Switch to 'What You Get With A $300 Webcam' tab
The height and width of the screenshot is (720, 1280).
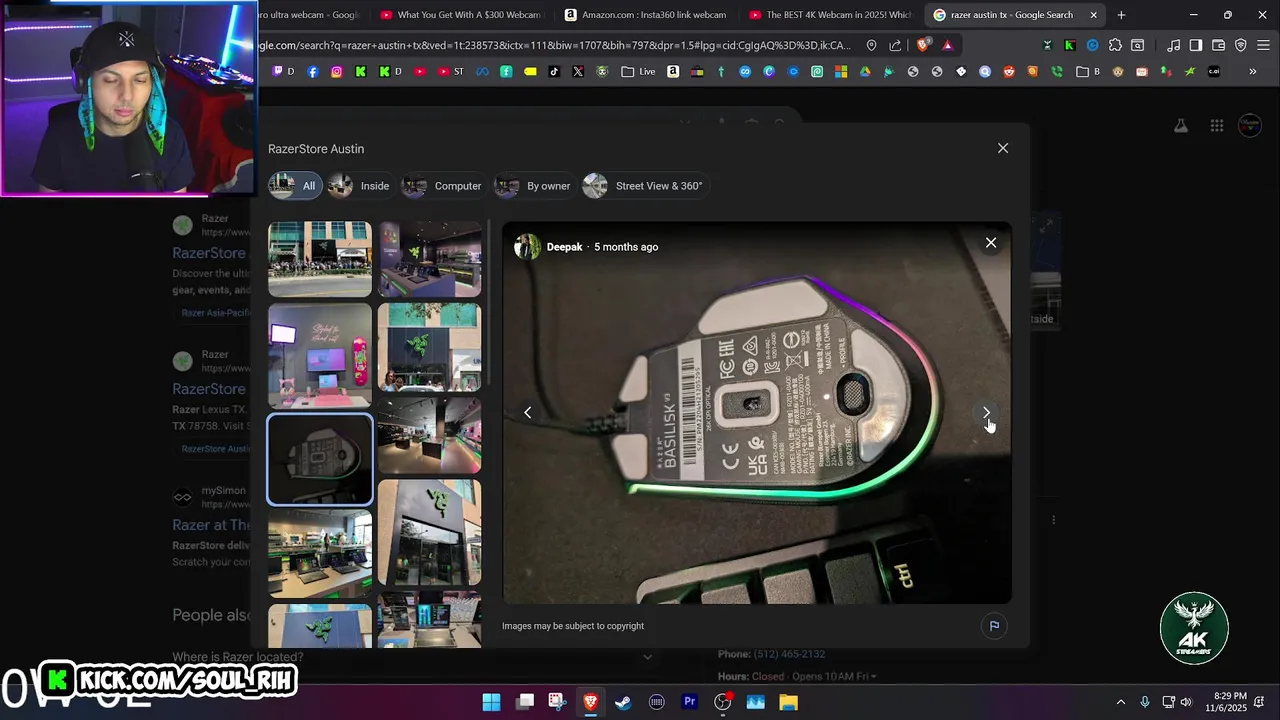pos(461,15)
